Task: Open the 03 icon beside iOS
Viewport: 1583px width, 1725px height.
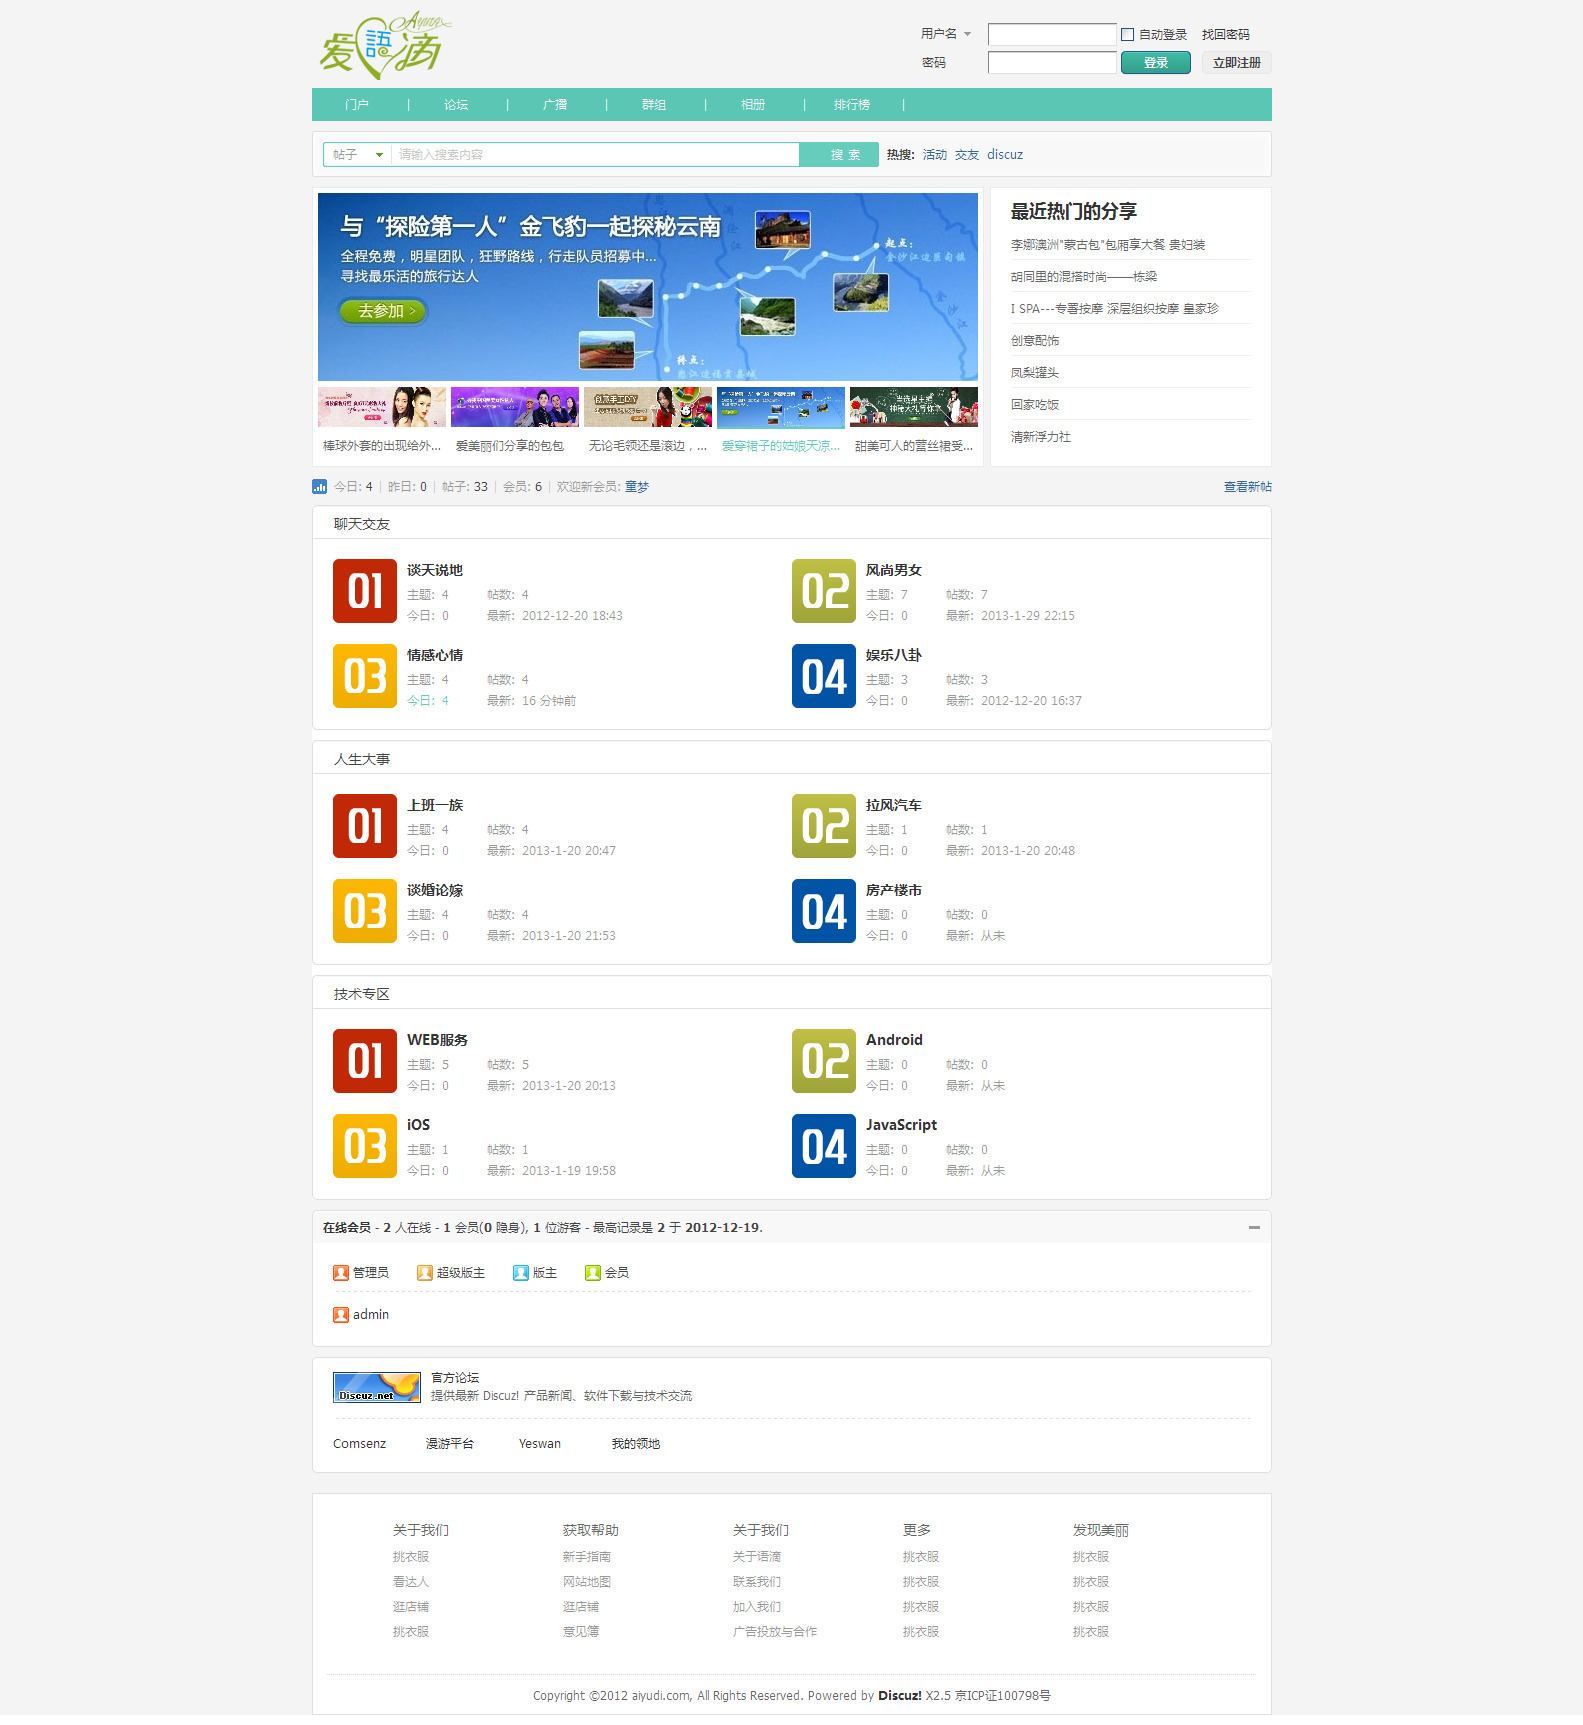Action: pos(365,1146)
